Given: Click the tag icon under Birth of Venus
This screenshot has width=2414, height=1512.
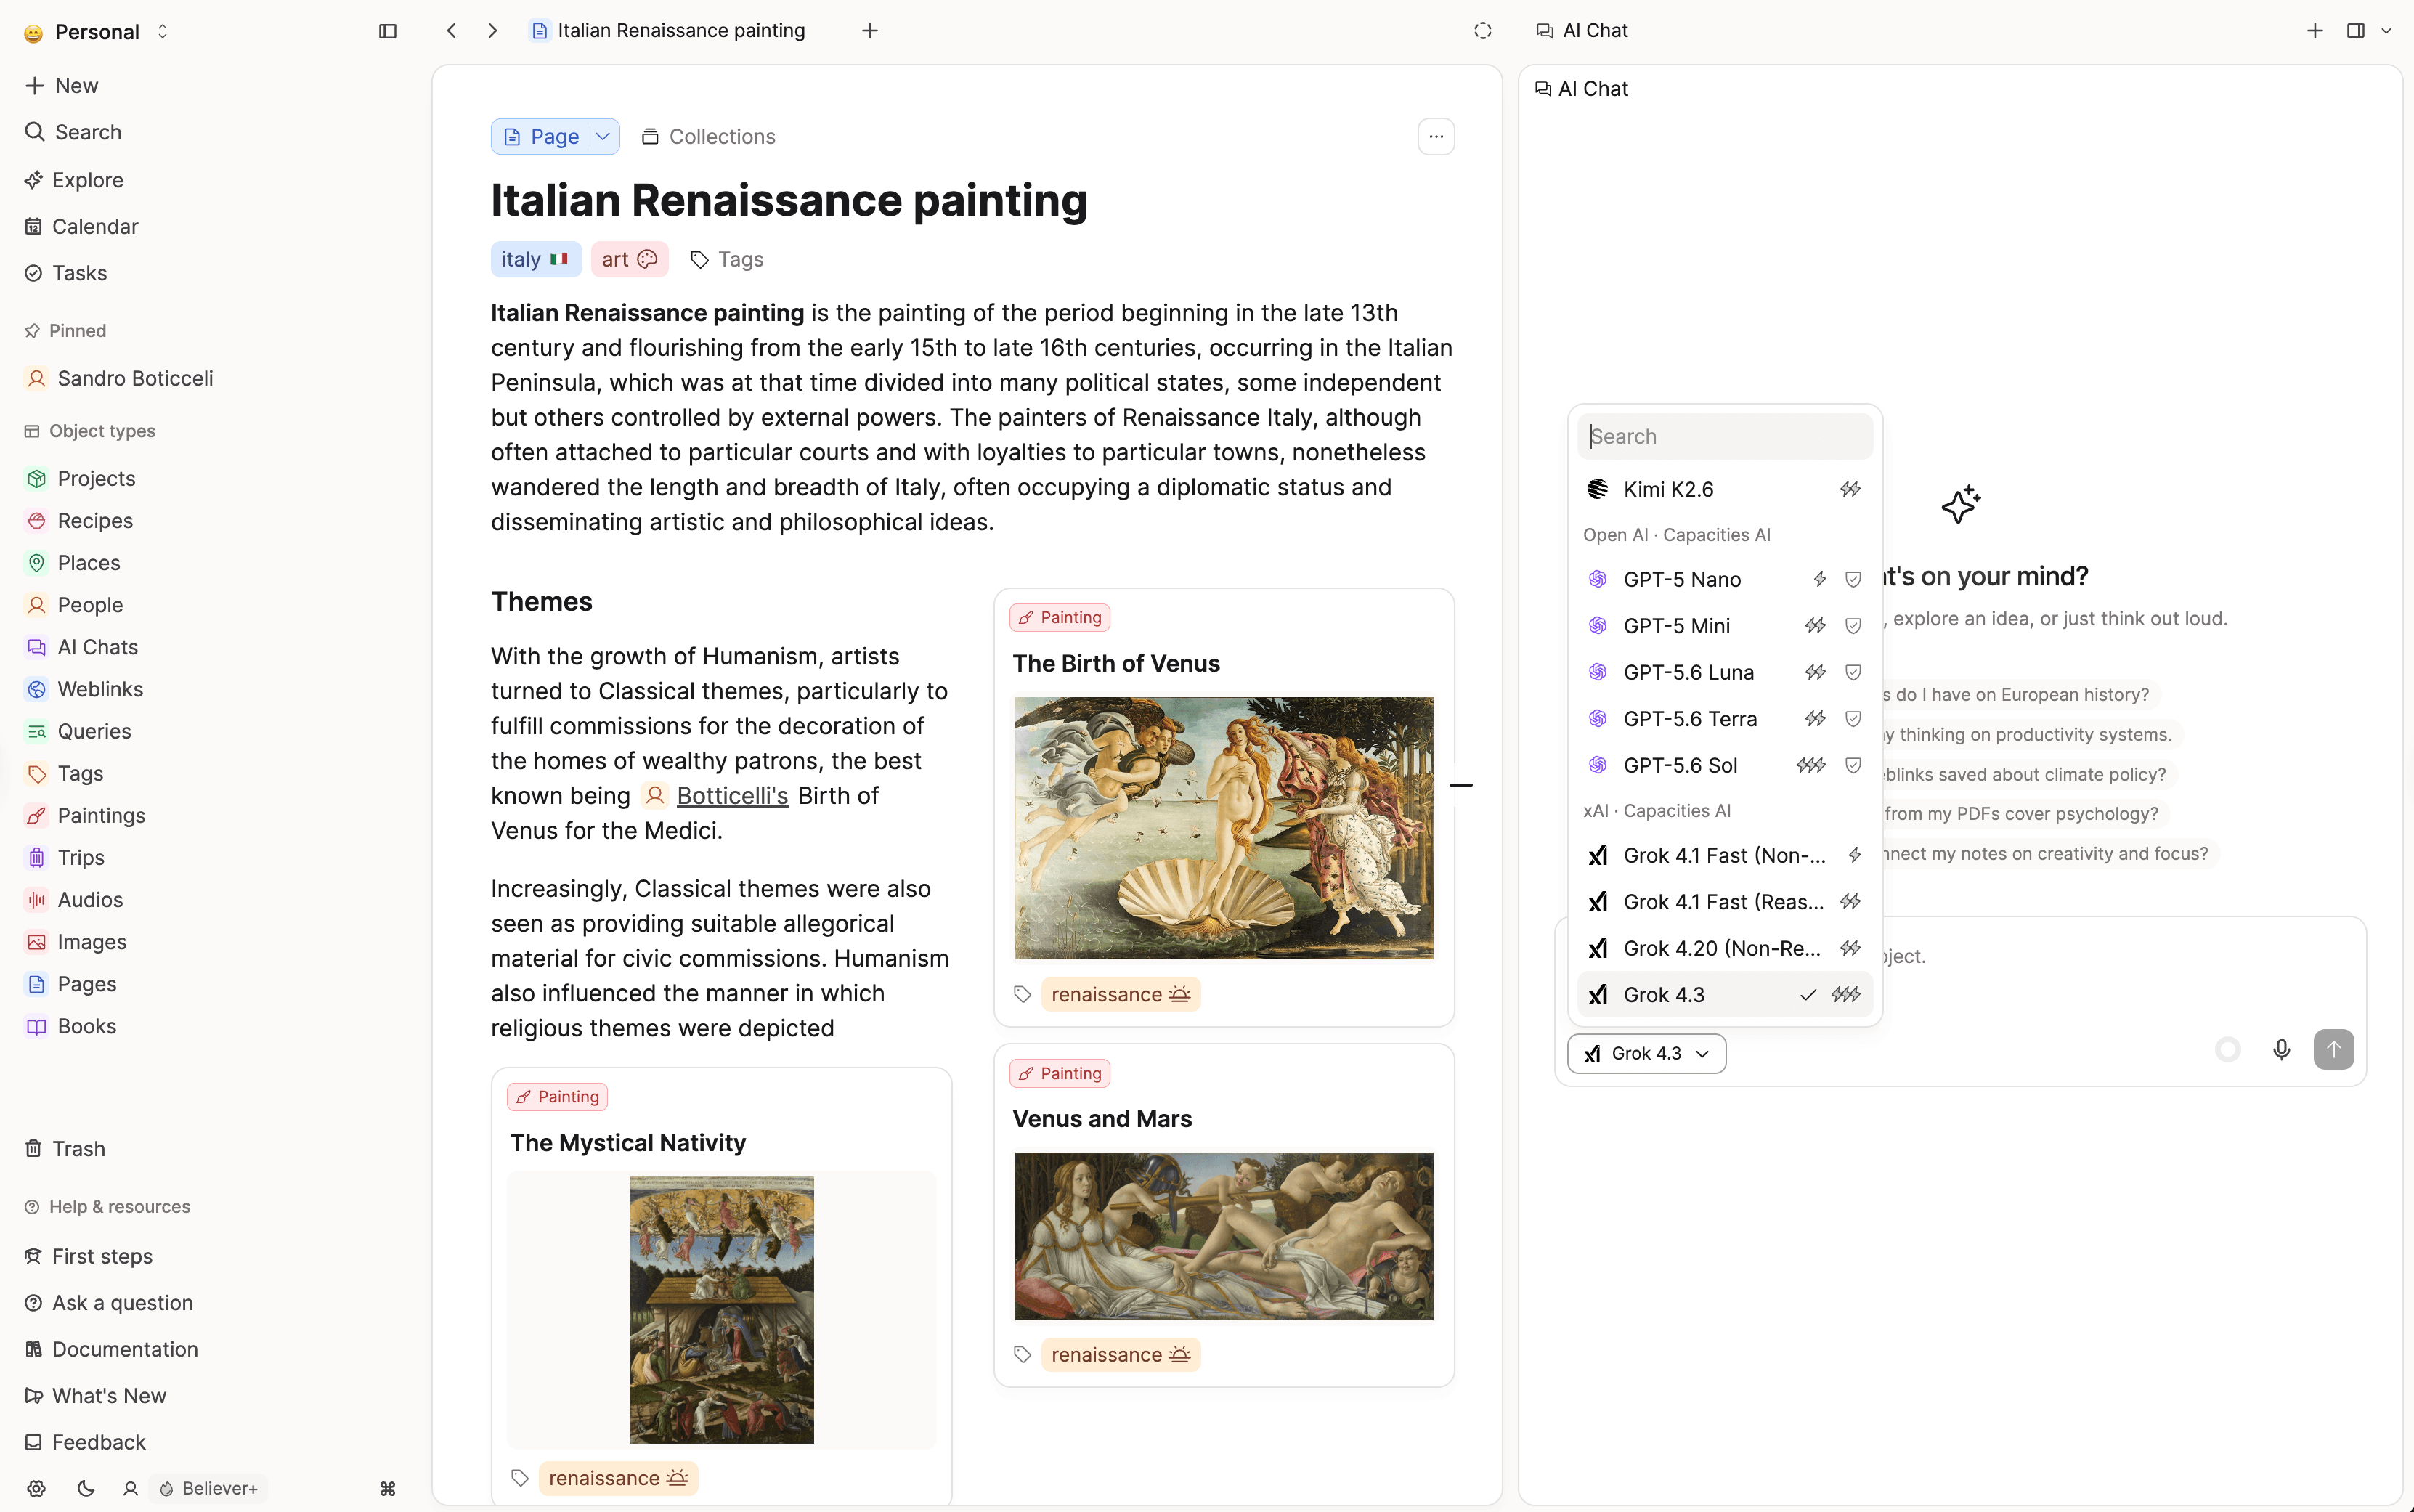Looking at the screenshot, I should [1022, 994].
